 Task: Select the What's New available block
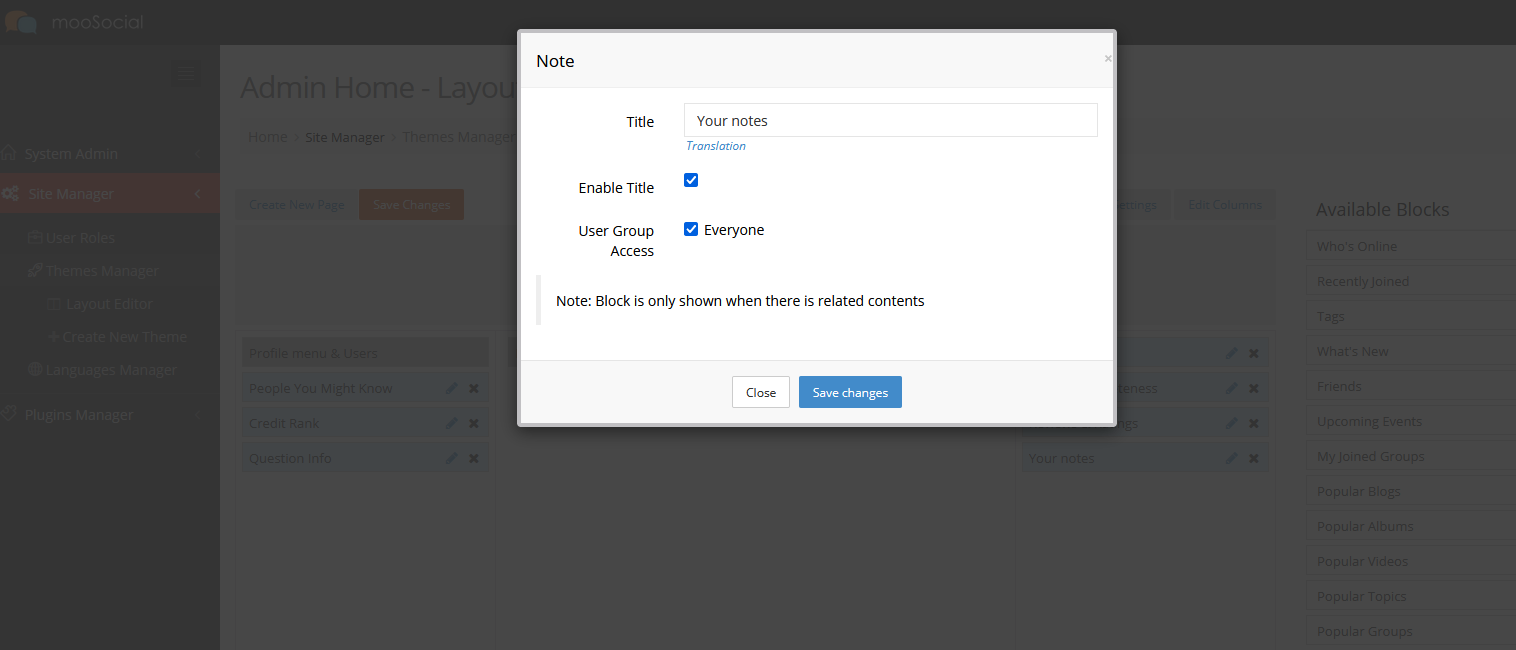[x=1410, y=351]
